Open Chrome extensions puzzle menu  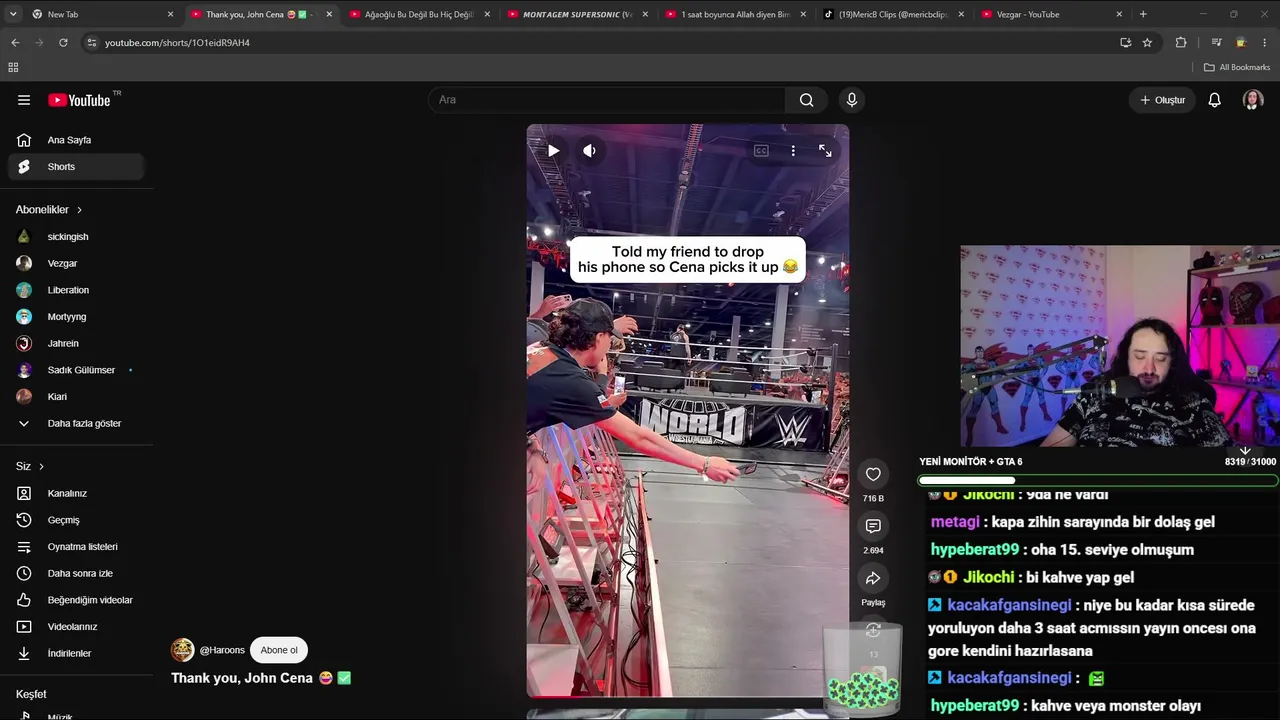click(x=1181, y=43)
